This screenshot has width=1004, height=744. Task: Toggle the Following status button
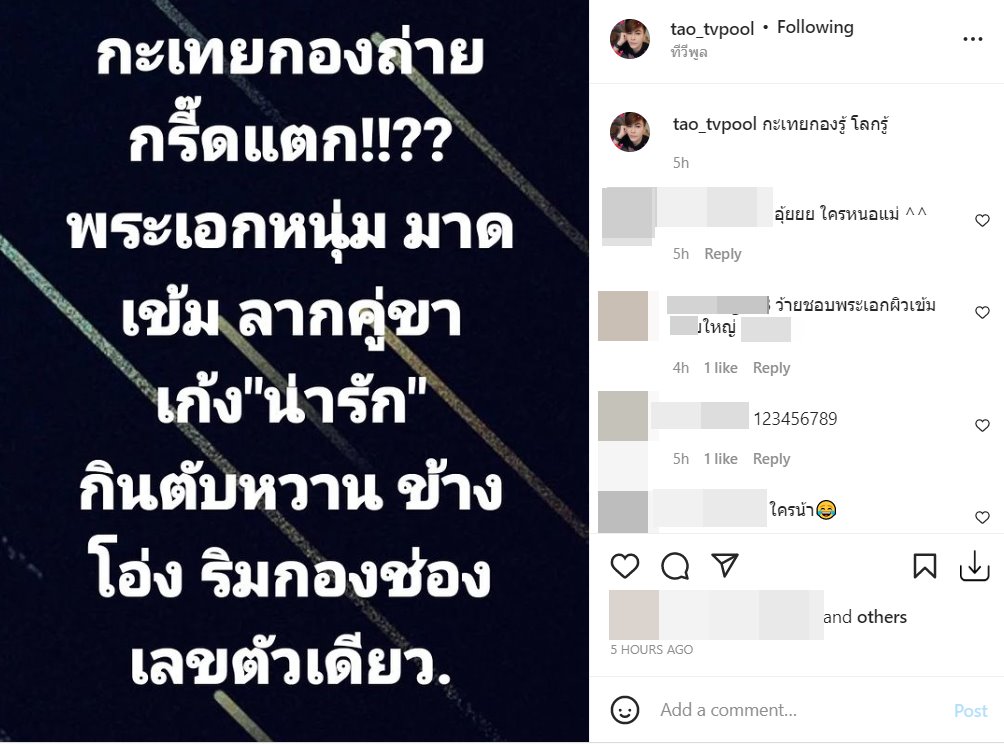coord(815,28)
